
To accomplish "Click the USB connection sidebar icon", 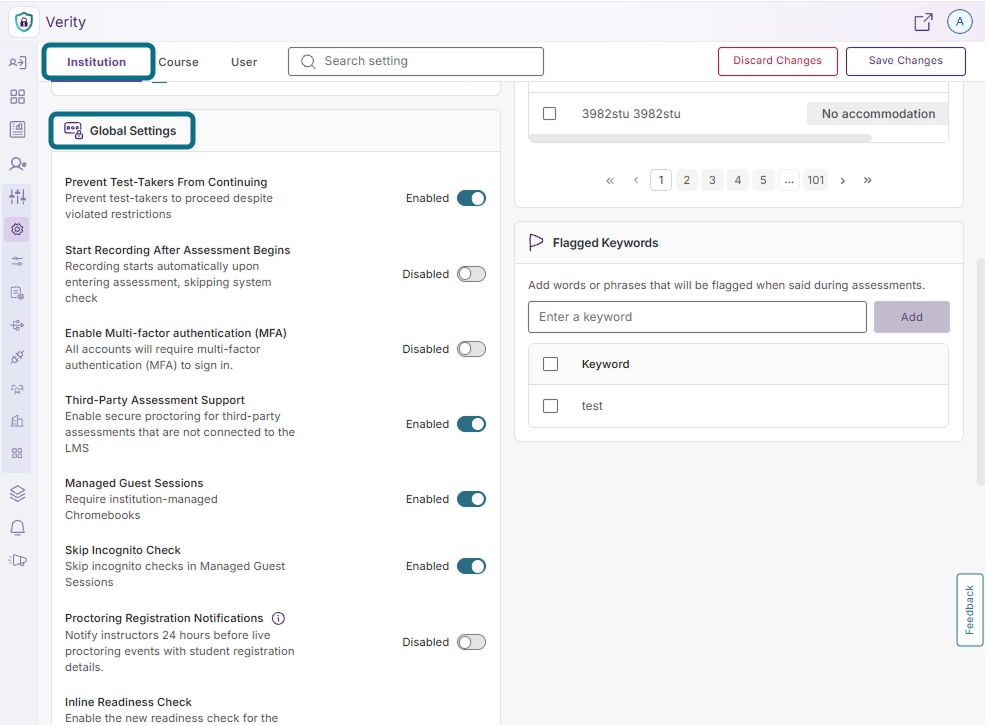I will pos(17,326).
